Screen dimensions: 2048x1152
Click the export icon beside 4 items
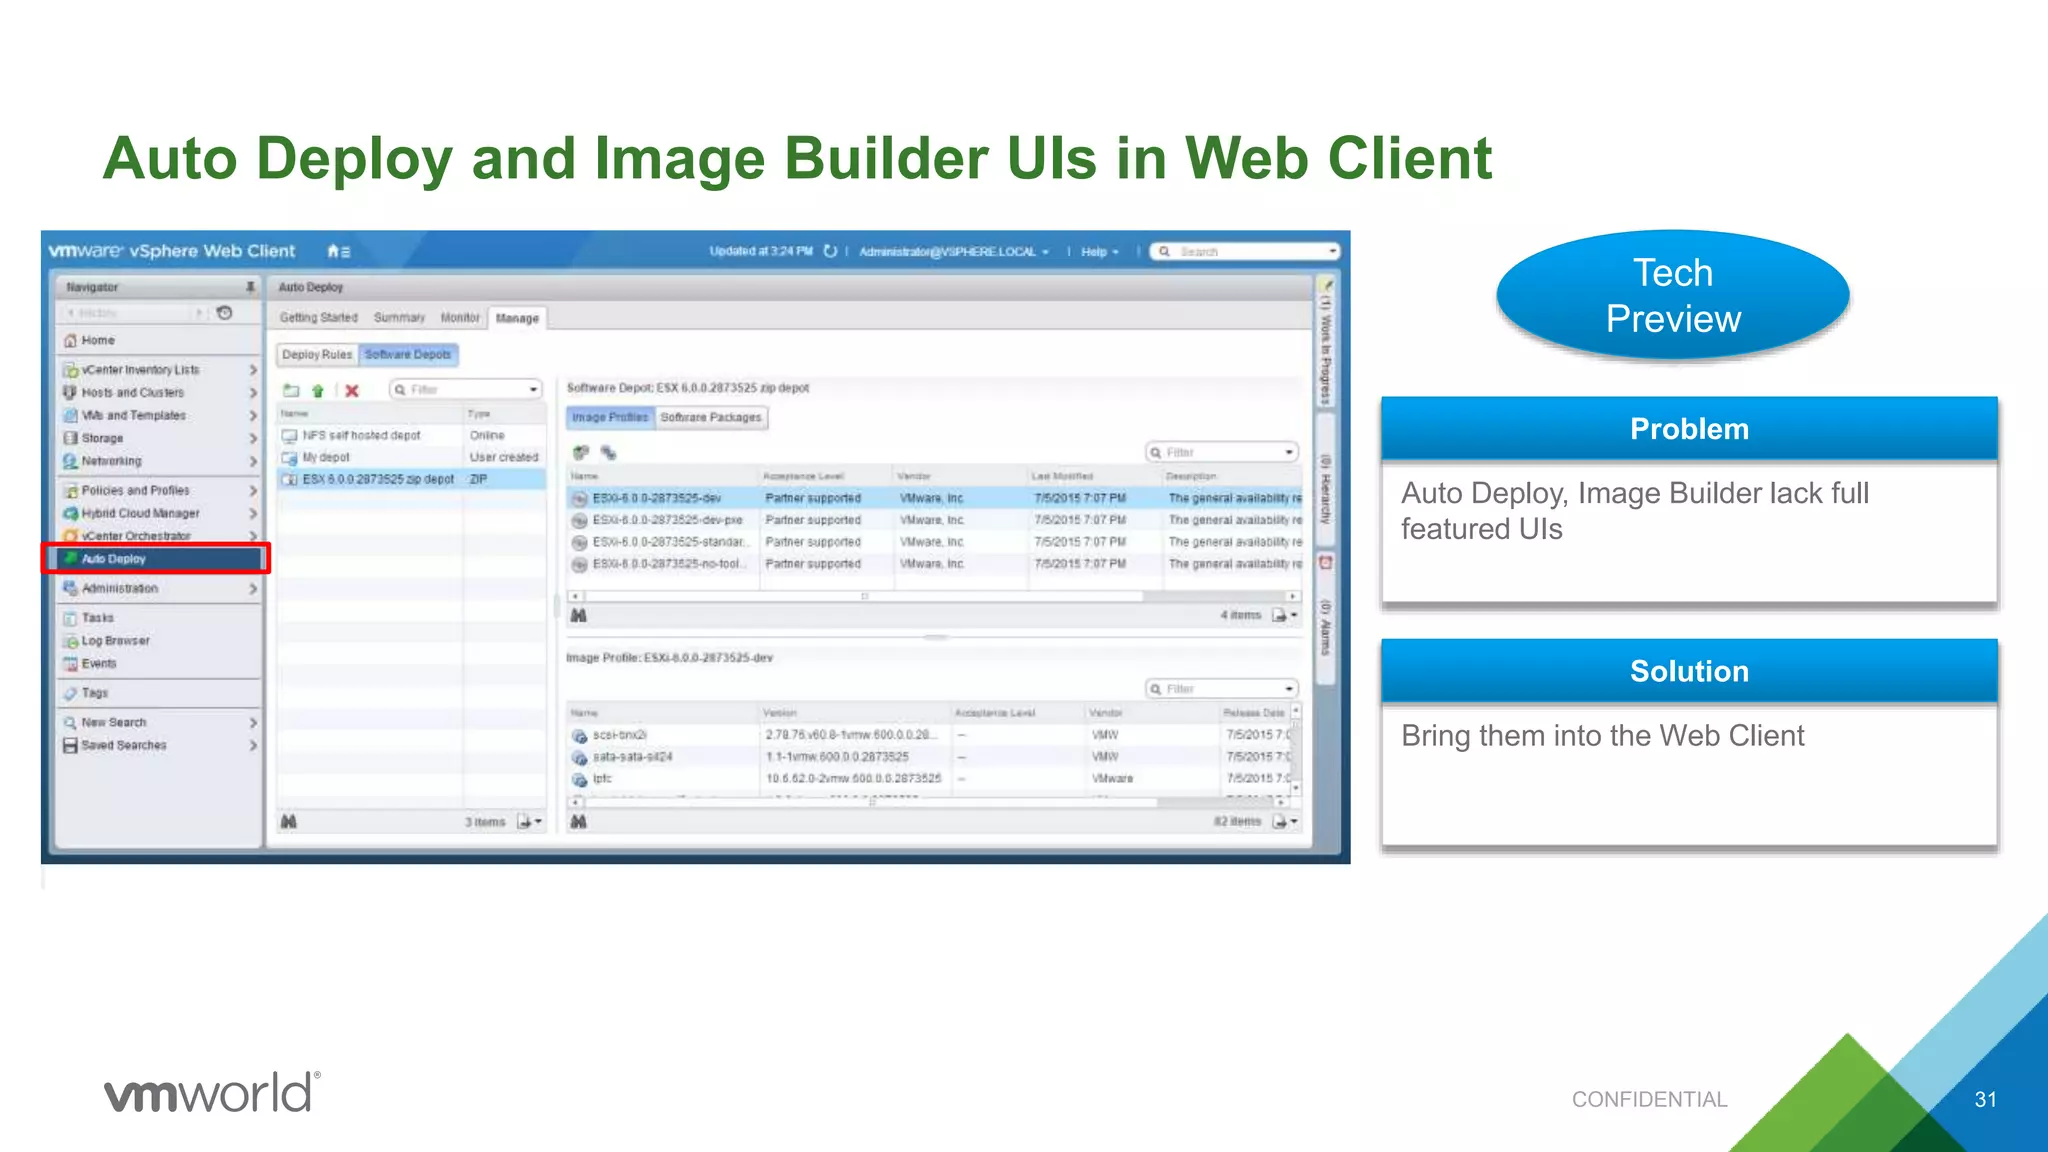point(1284,615)
